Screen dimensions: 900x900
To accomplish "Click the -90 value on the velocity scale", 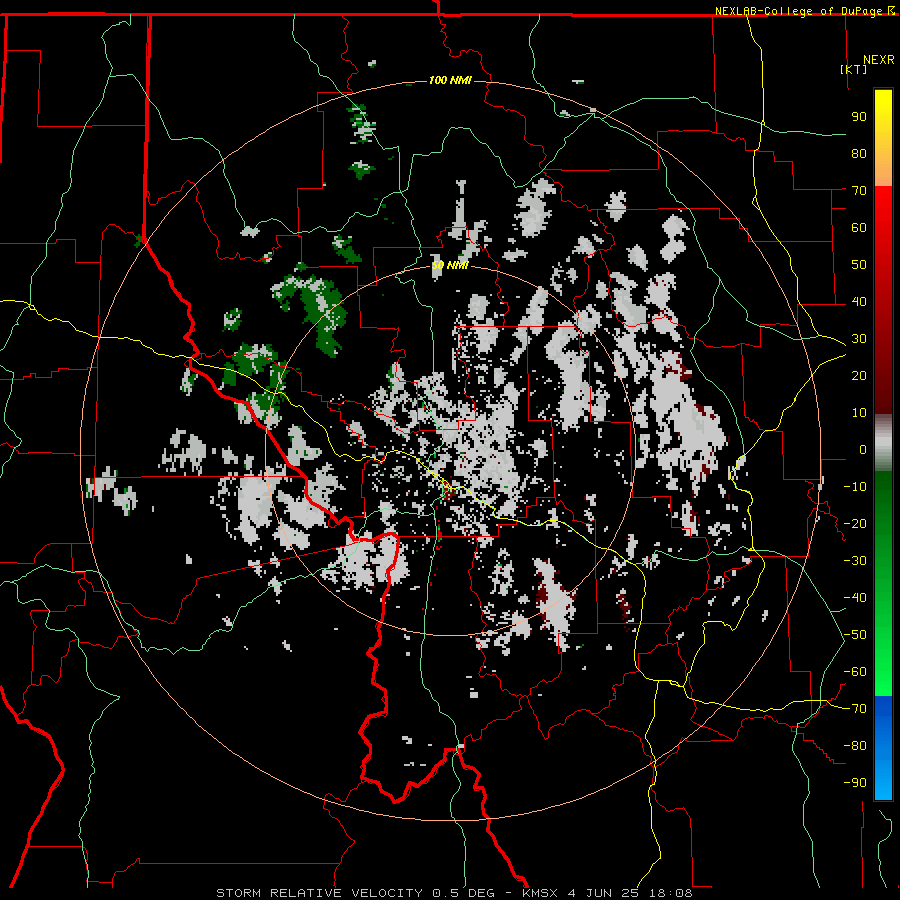I will click(x=855, y=783).
